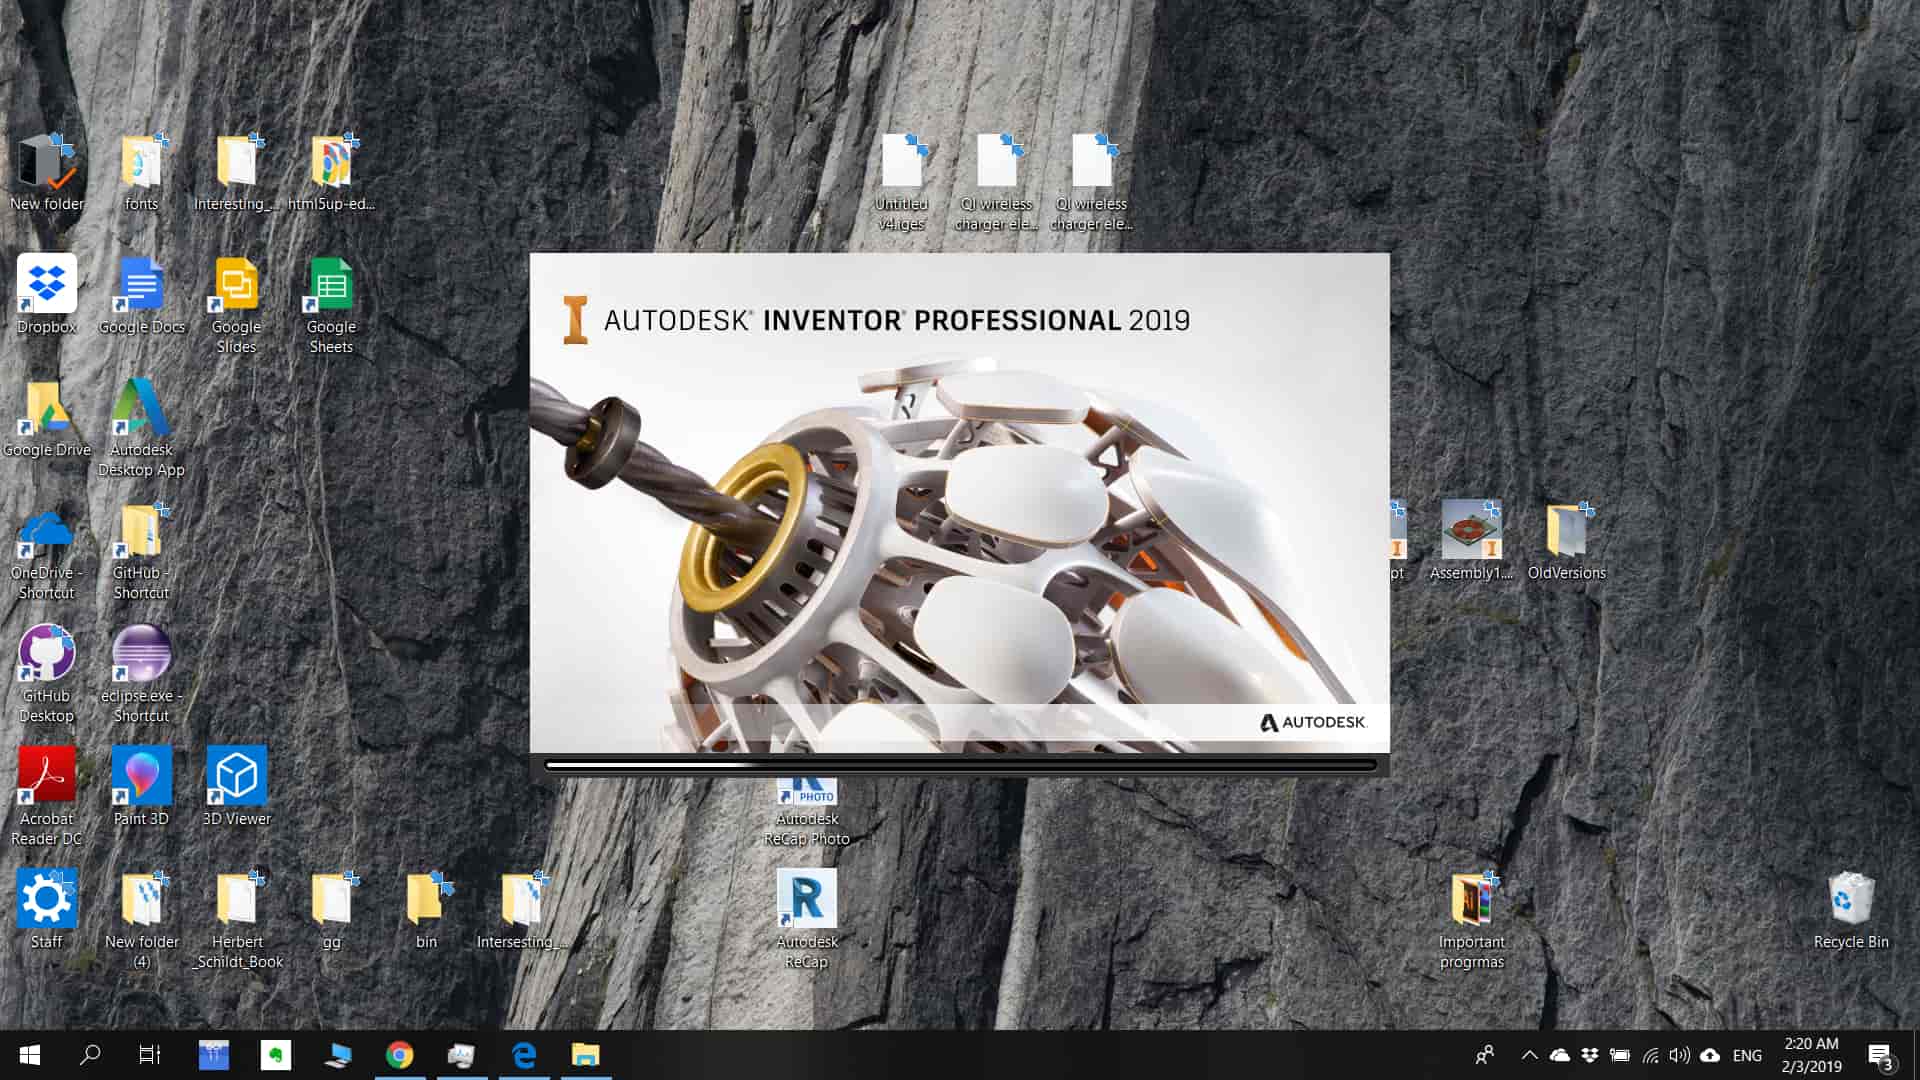Launch the 3D Viewer app icon
1920x1080 pixels.
pos(236,777)
